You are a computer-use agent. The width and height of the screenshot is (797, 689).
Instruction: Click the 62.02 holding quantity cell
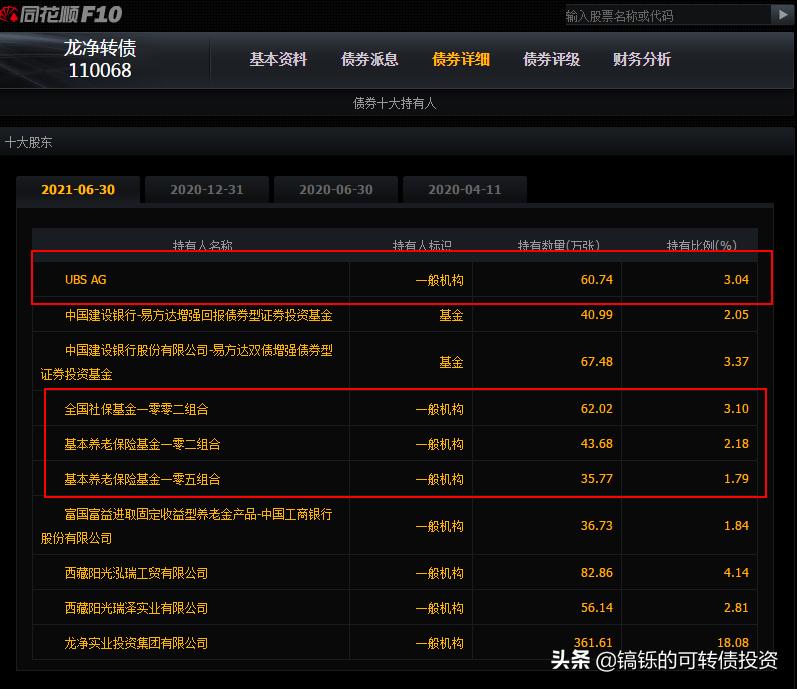[597, 409]
